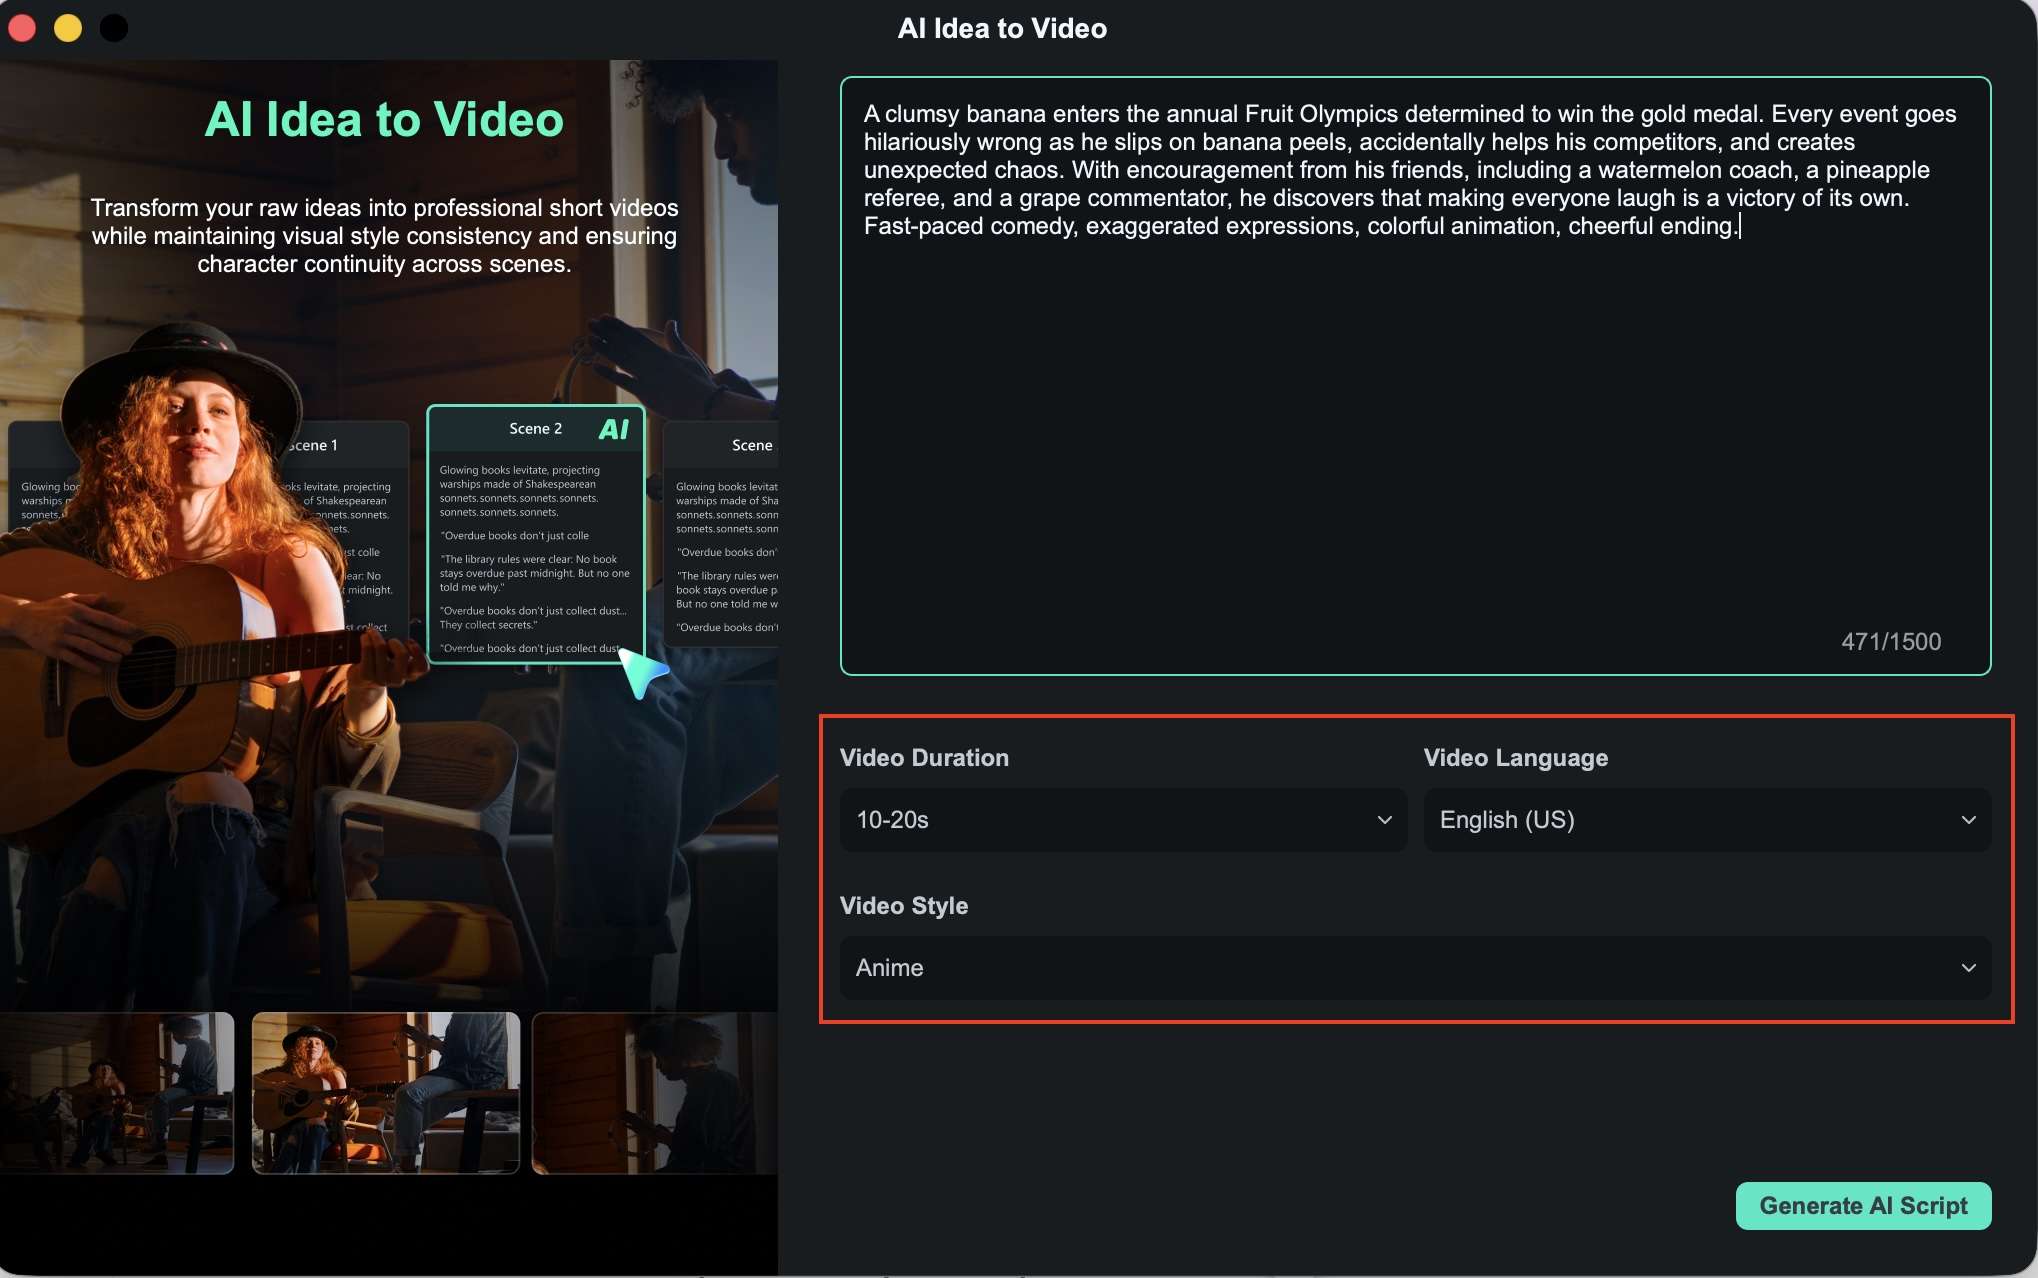Open the Anime Video Style dropdown
Viewport: 2038px width, 1278px height.
pos(1415,968)
